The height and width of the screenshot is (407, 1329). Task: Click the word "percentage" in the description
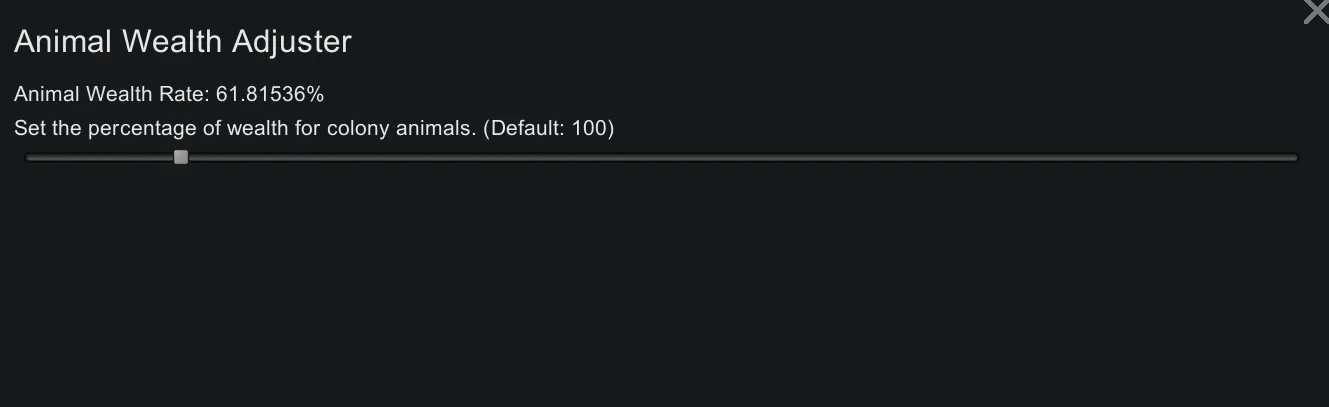point(131,129)
